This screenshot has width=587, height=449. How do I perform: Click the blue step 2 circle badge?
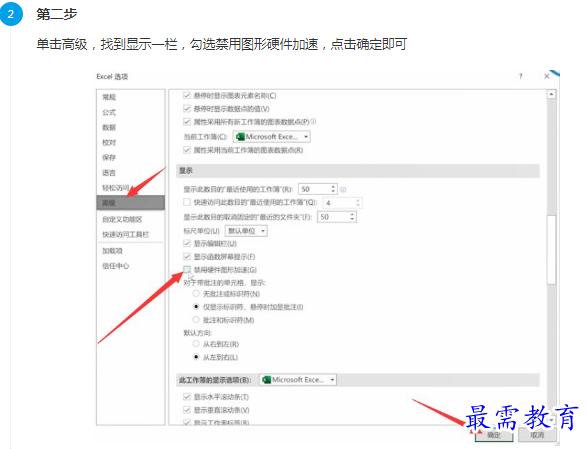pyautogui.click(x=11, y=14)
